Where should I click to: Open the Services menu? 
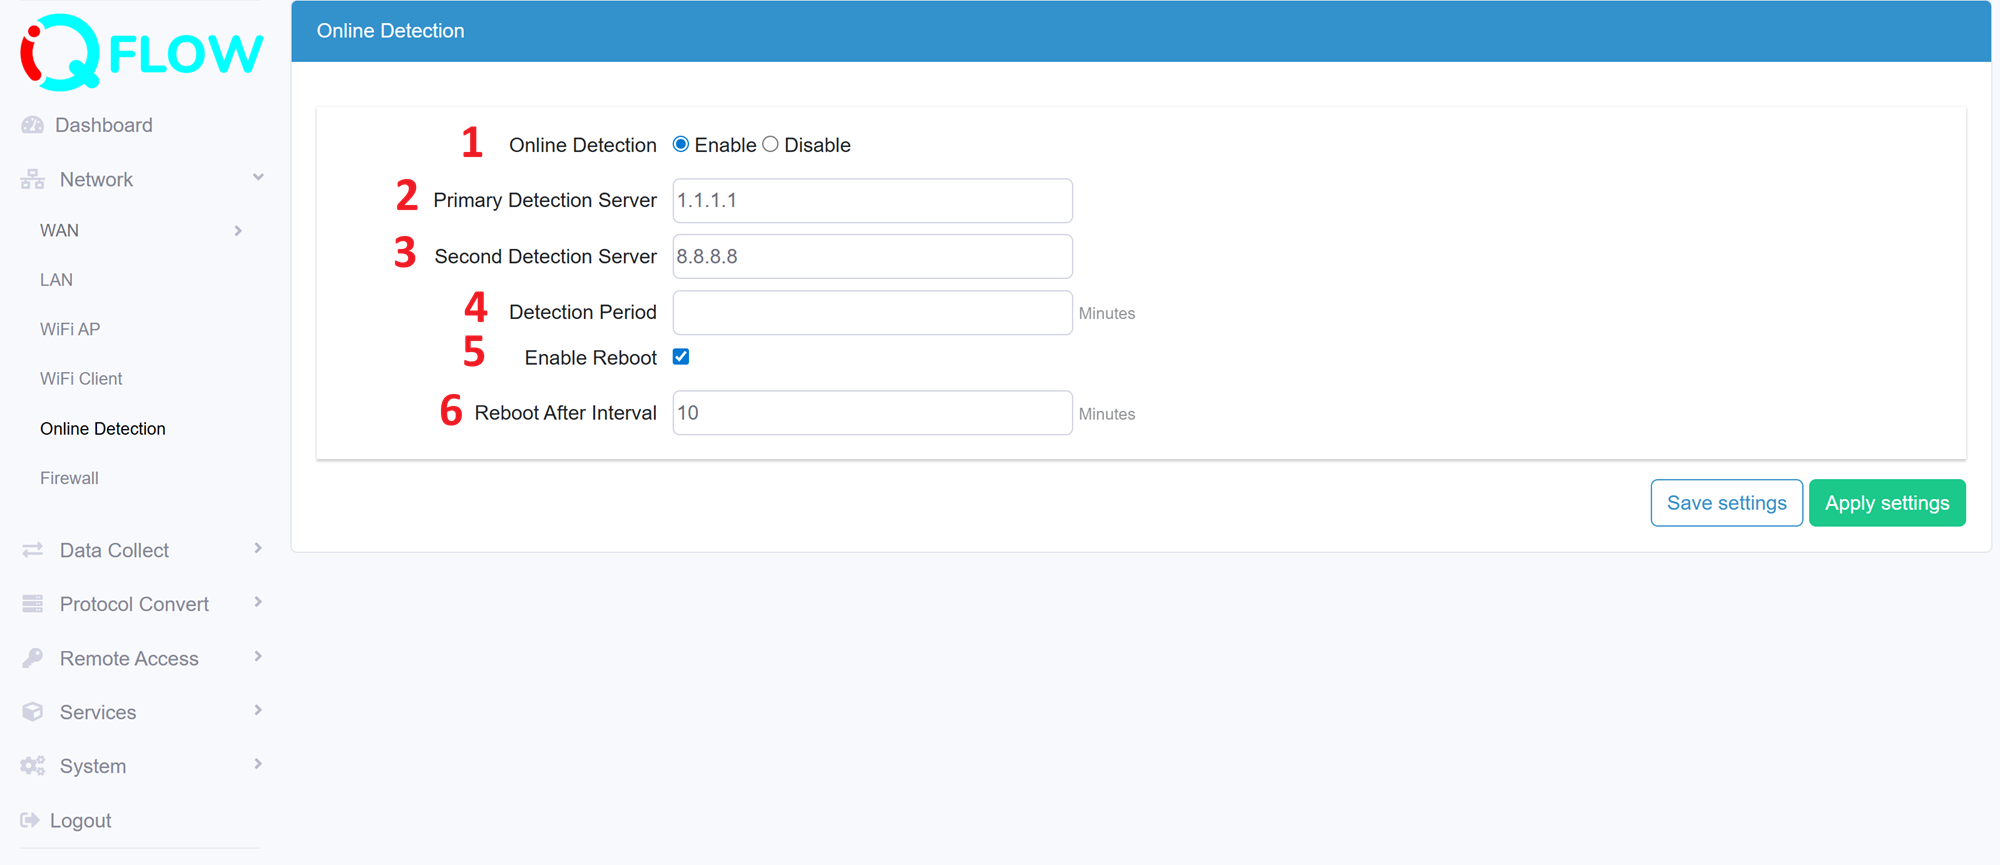pos(98,712)
